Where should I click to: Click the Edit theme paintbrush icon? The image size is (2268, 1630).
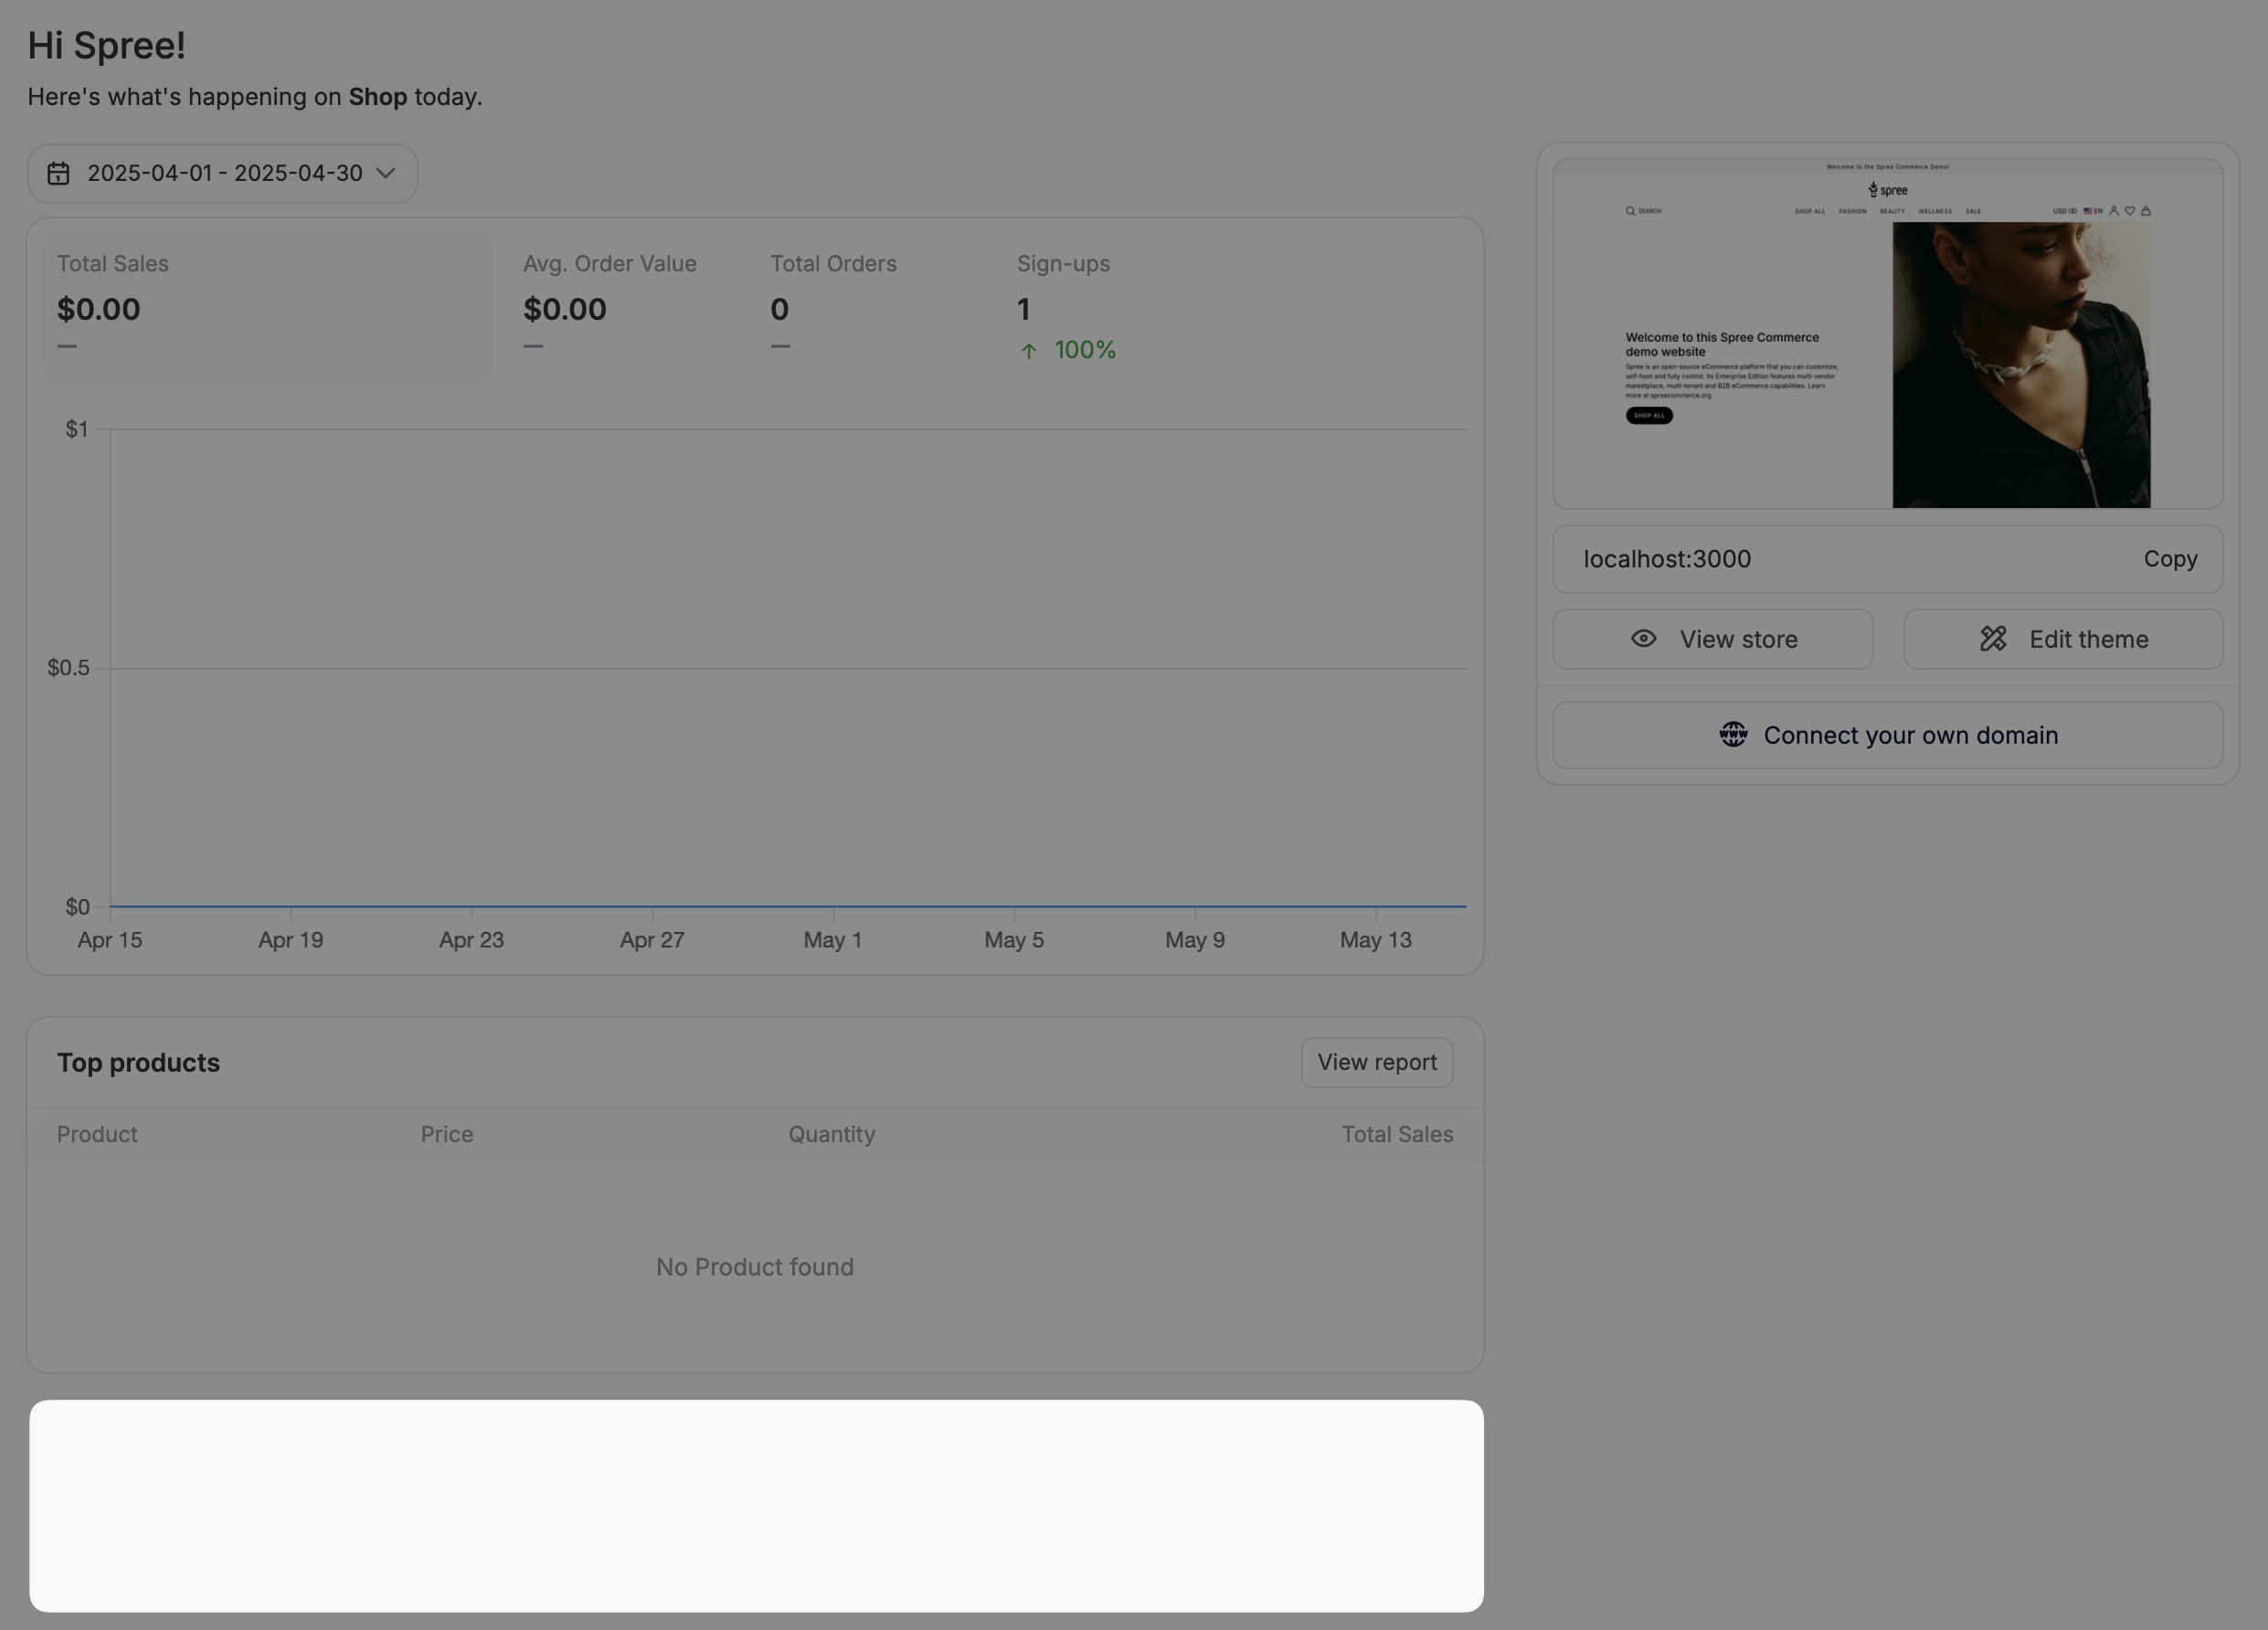pyautogui.click(x=1992, y=639)
